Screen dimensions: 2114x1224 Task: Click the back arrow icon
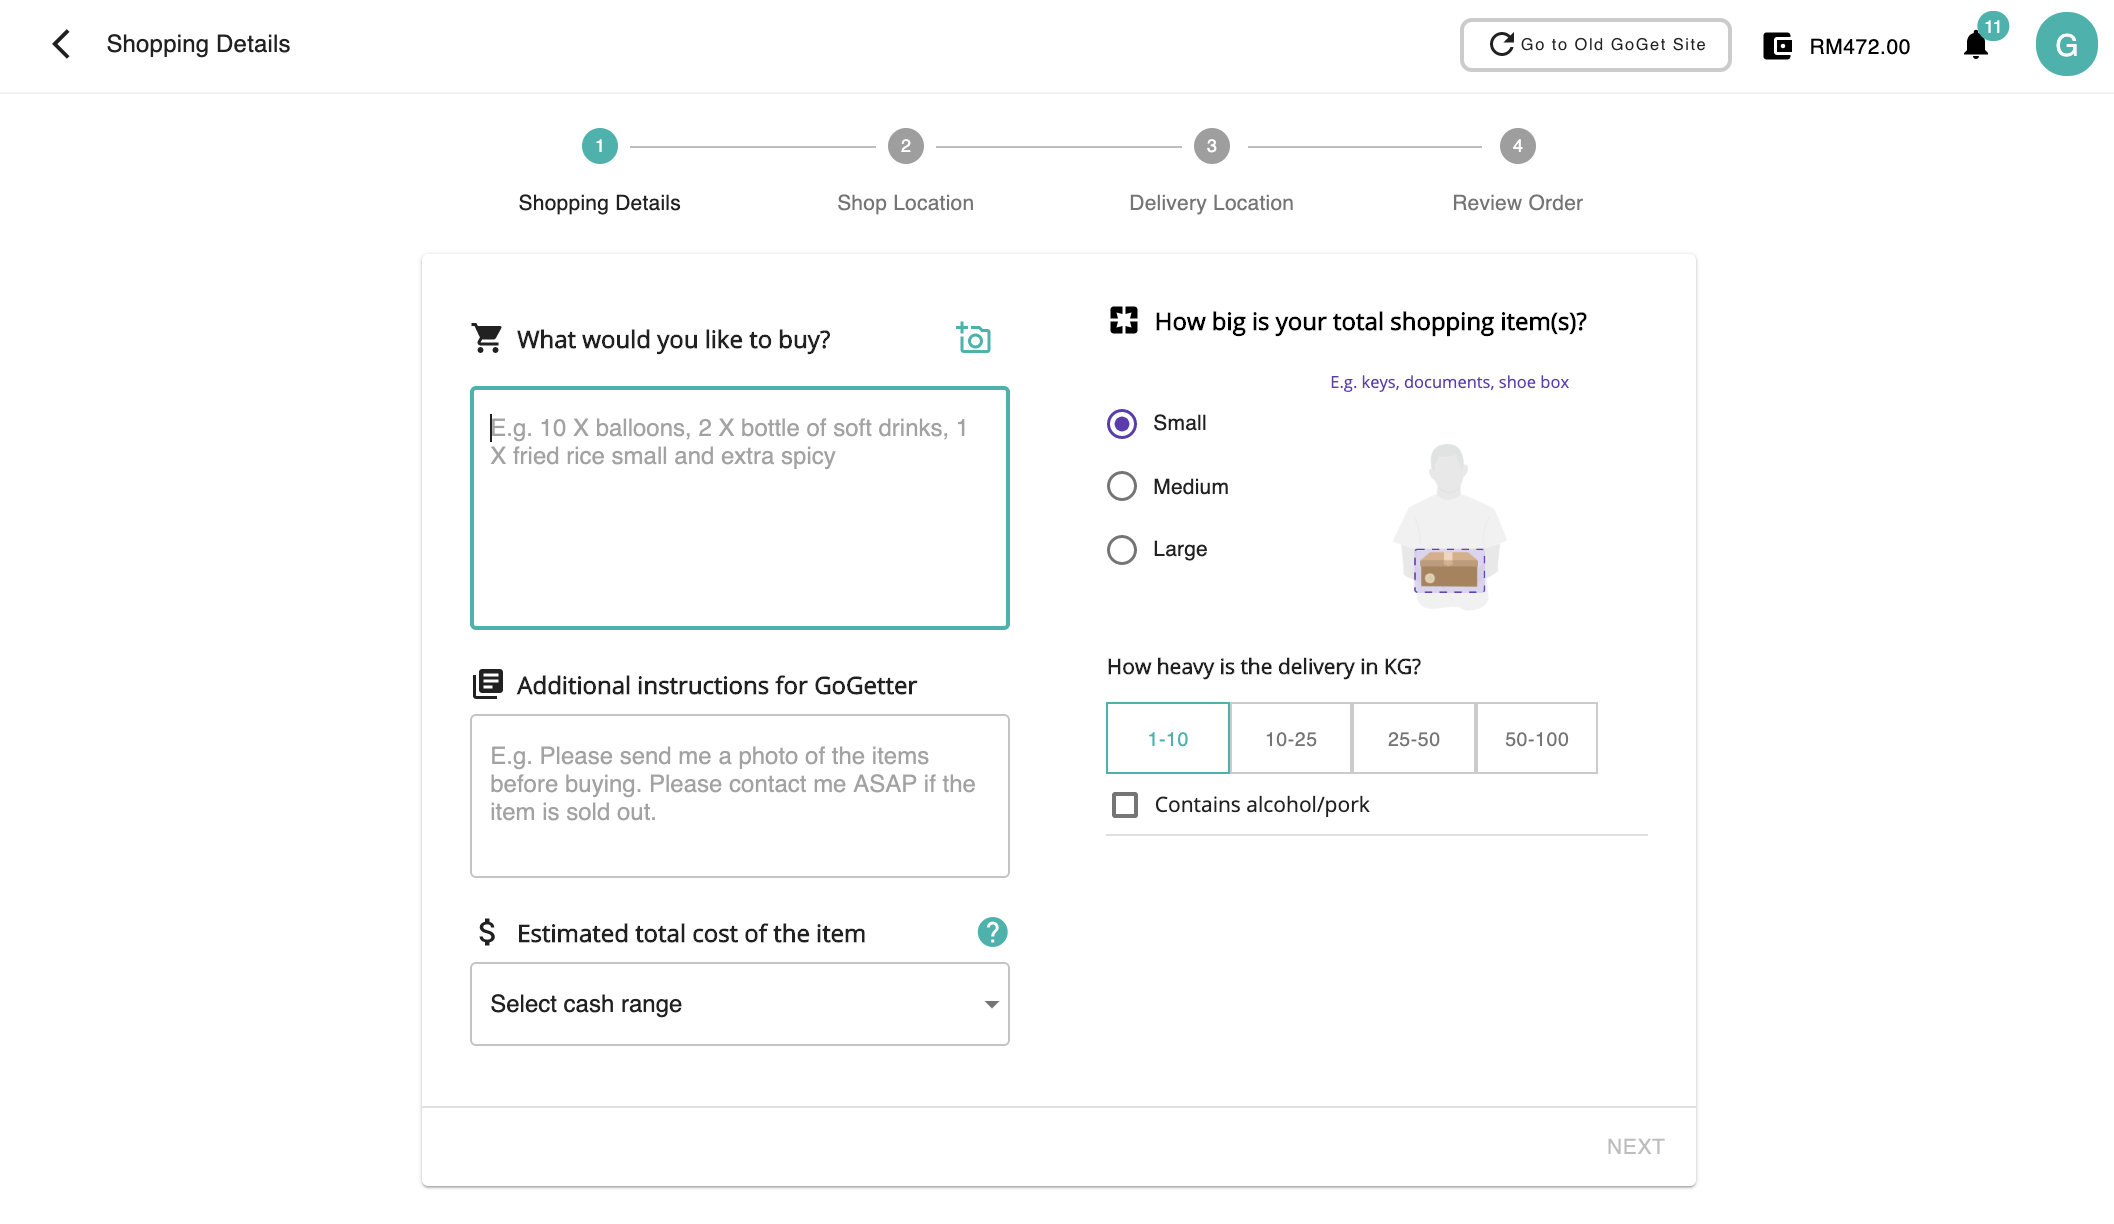coord(61,44)
